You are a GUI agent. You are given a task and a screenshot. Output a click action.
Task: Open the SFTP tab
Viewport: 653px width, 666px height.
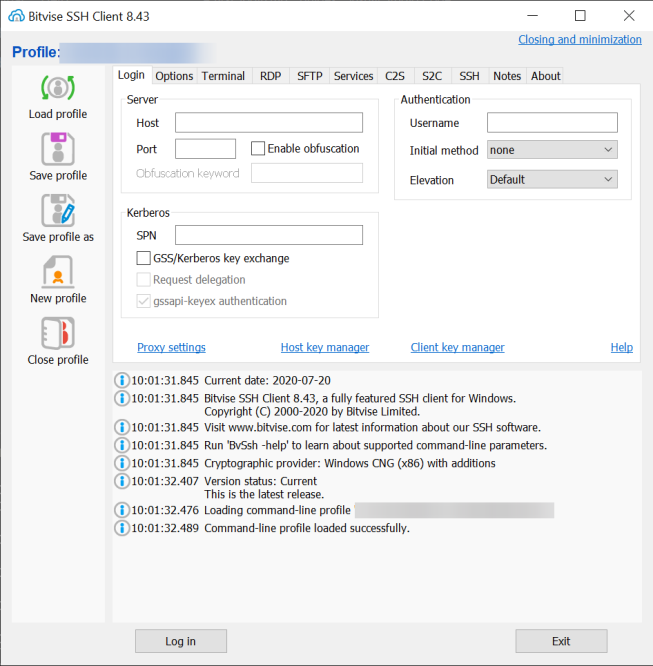click(309, 76)
